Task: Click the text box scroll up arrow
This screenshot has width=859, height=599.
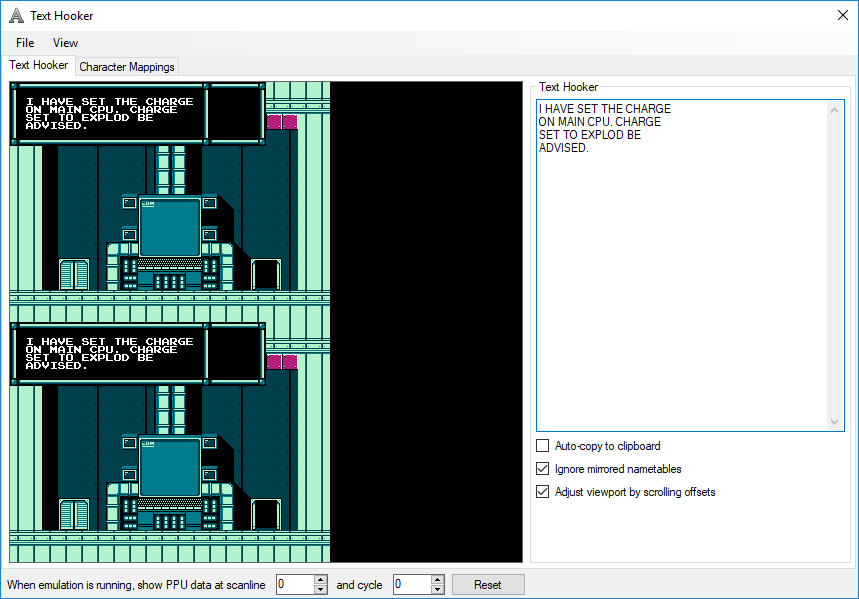Action: click(x=834, y=110)
